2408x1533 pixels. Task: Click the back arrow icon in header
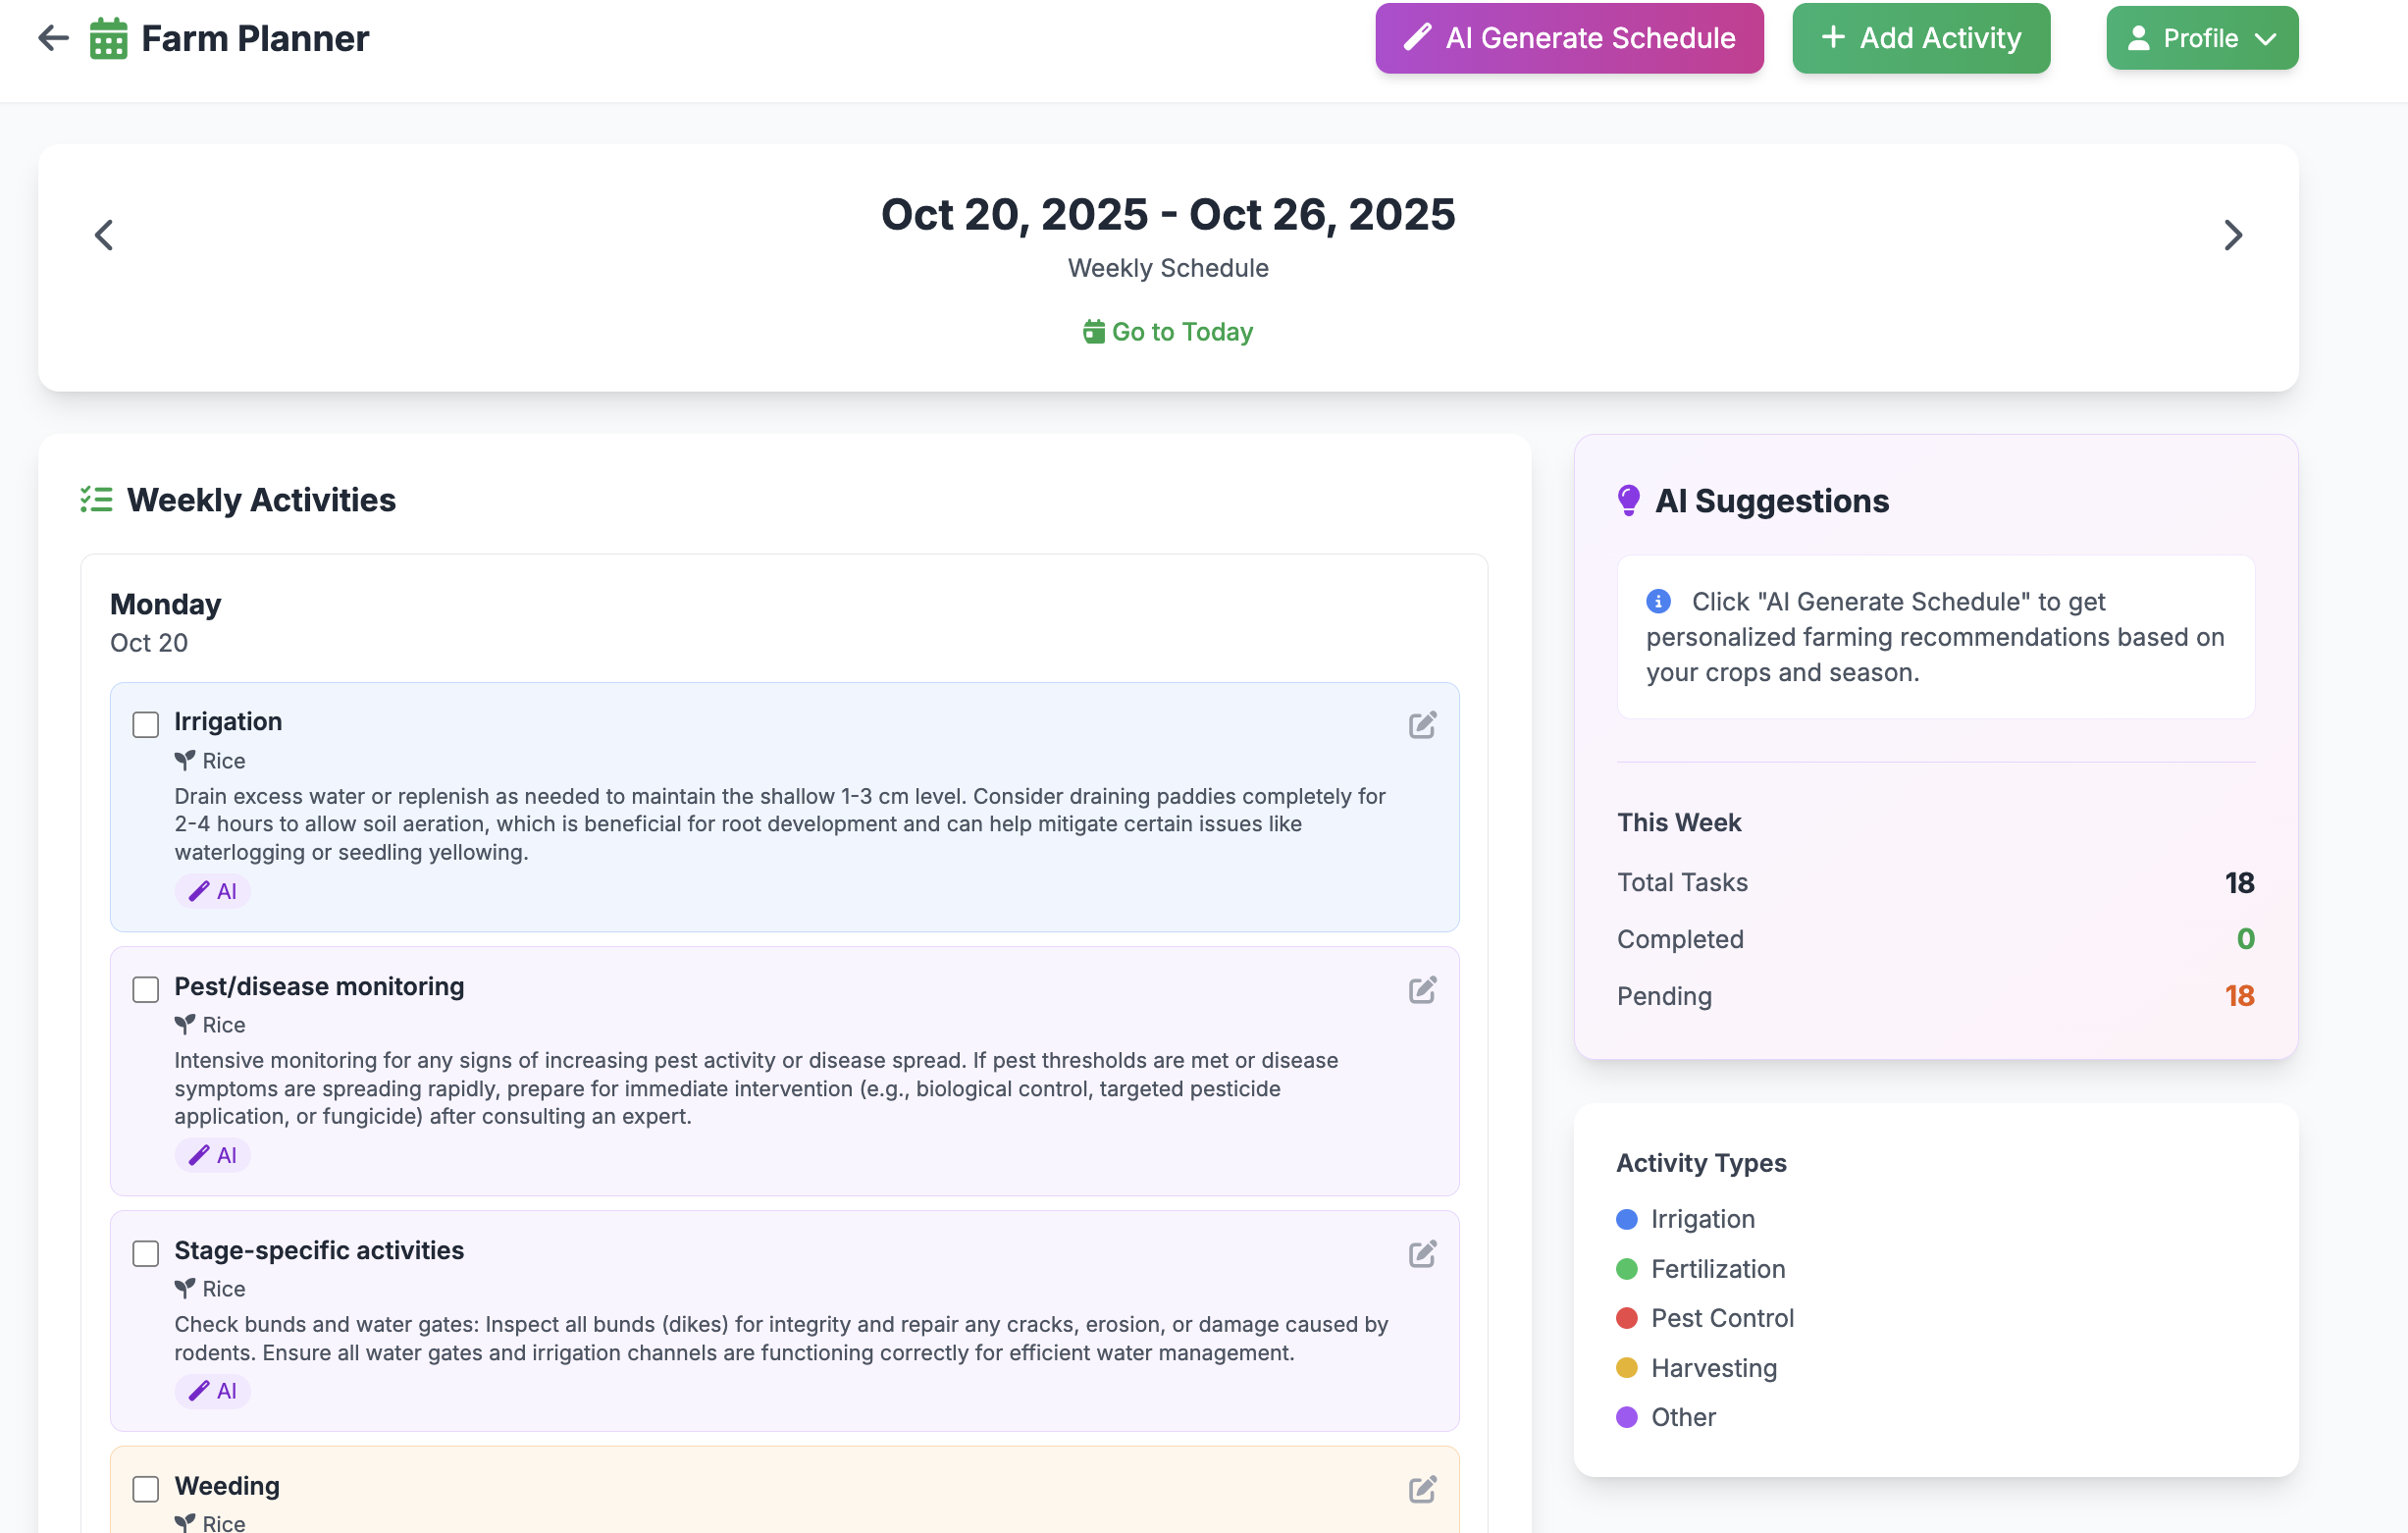click(x=53, y=38)
